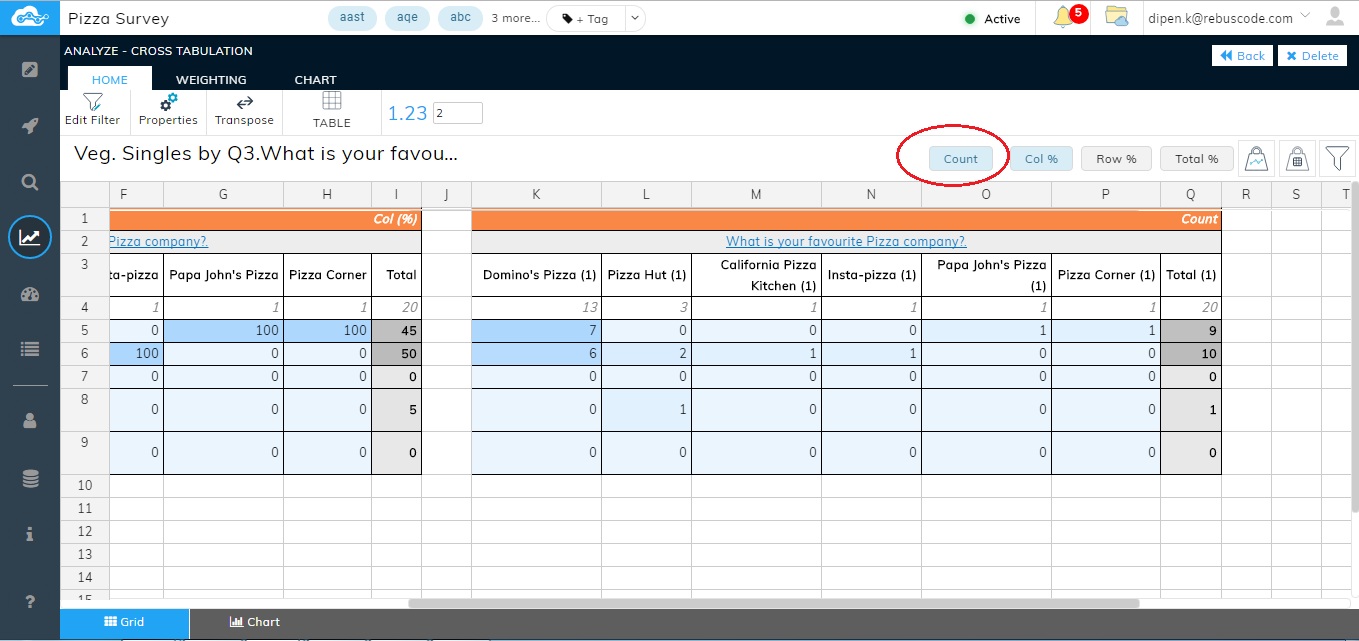This screenshot has width=1359, height=641.
Task: Click the filter funnel icon at right
Action: (1337, 158)
